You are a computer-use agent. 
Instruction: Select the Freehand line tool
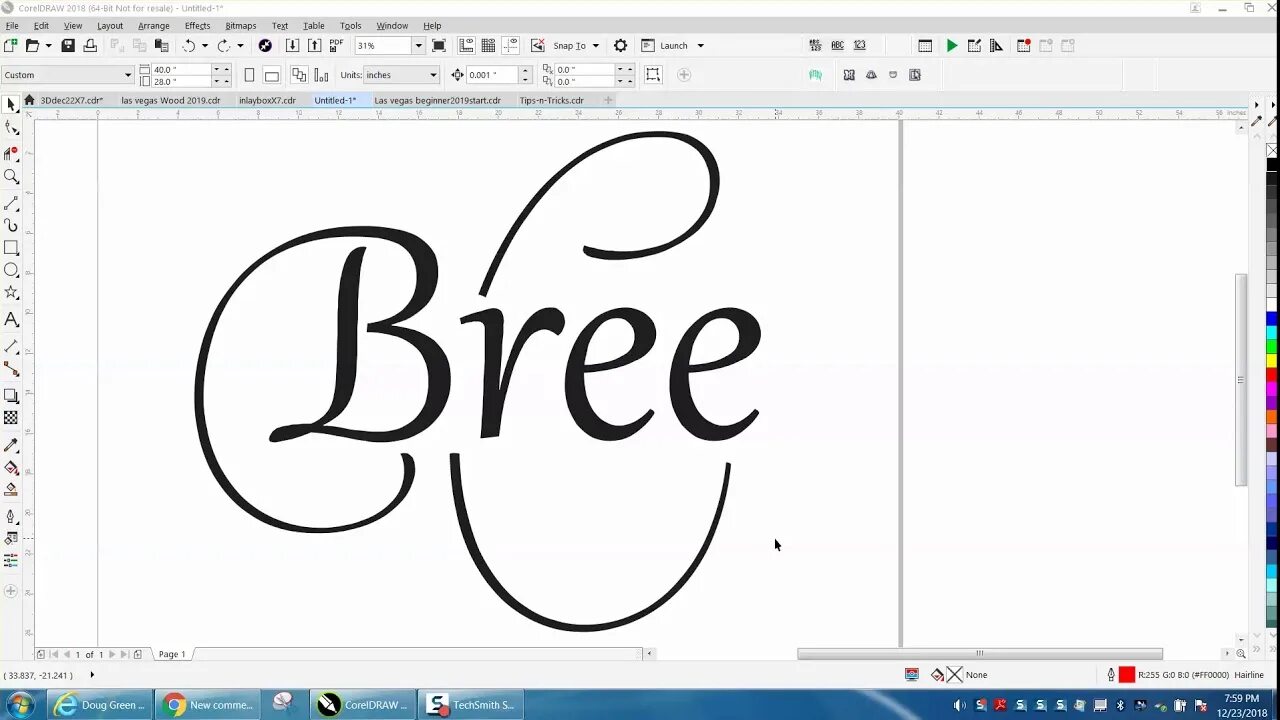point(11,203)
